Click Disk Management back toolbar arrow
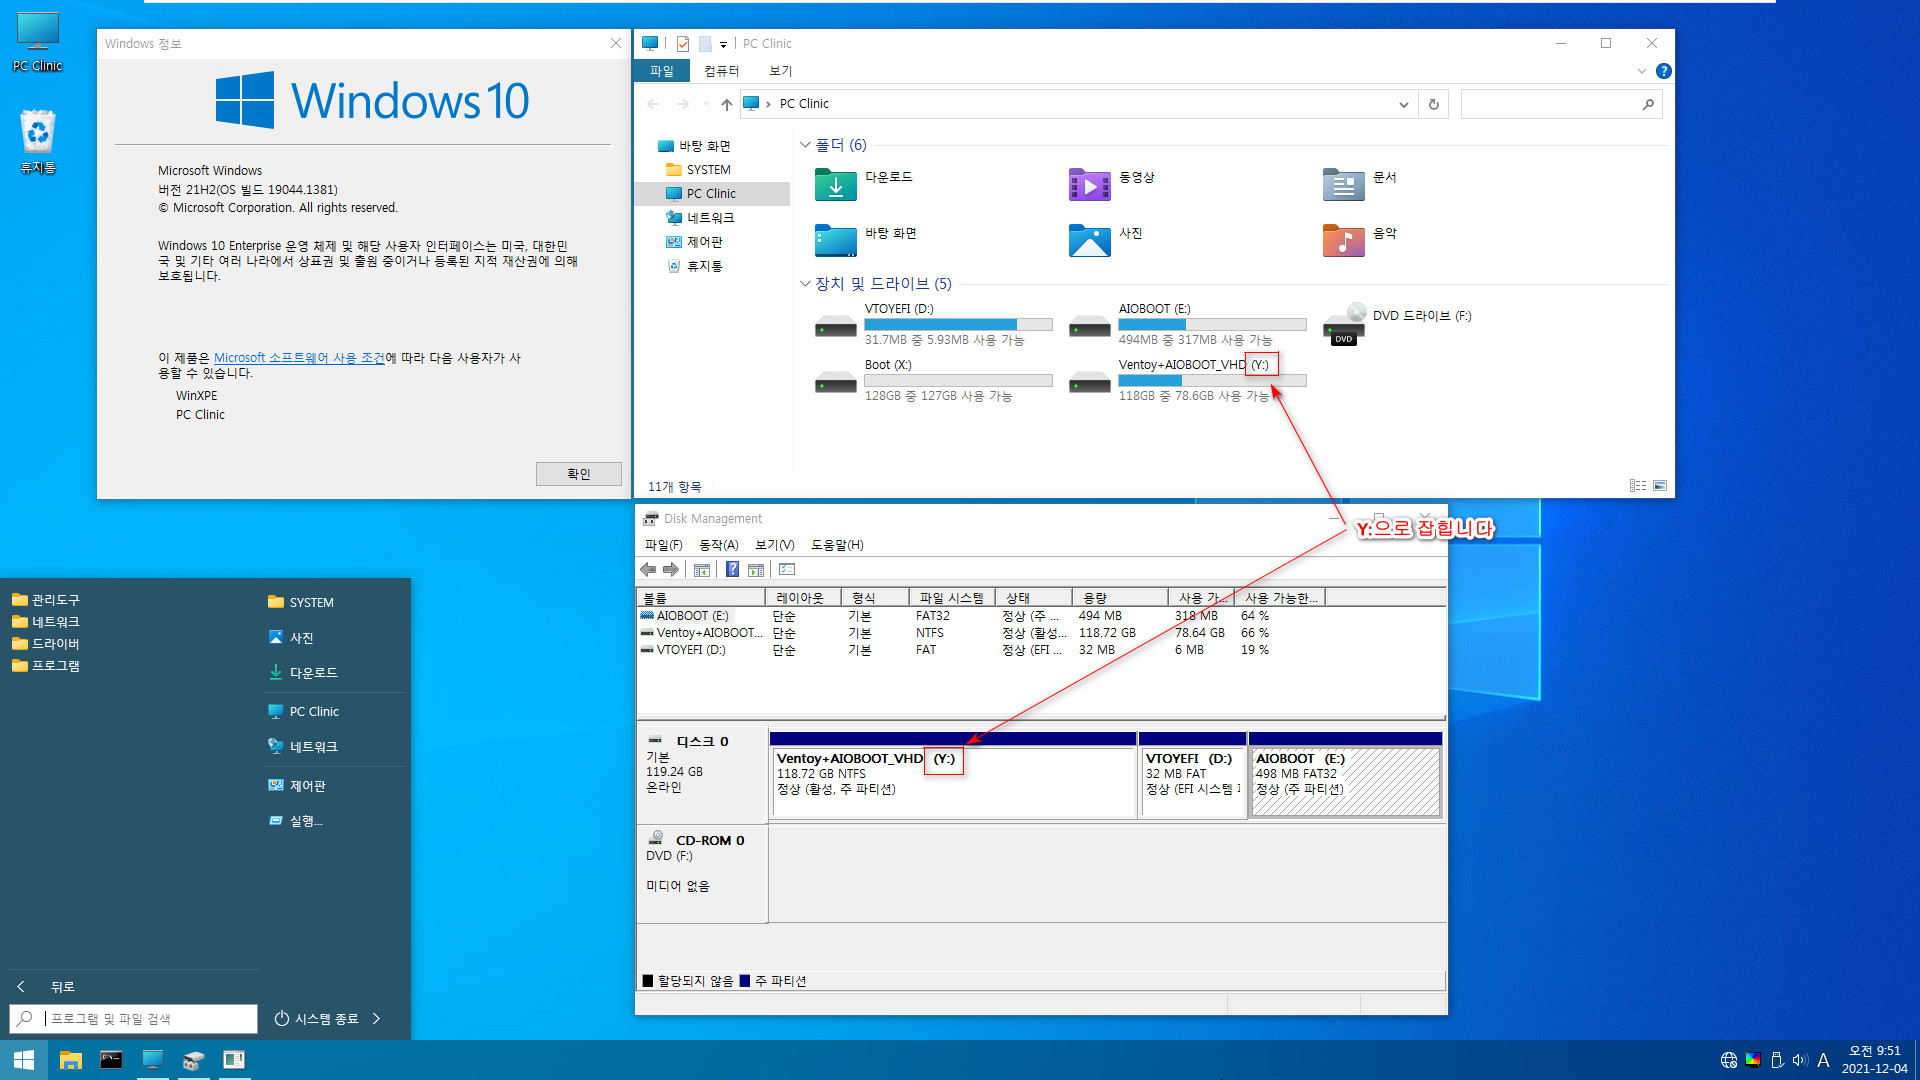Viewport: 1920px width, 1080px height. pos(648,569)
